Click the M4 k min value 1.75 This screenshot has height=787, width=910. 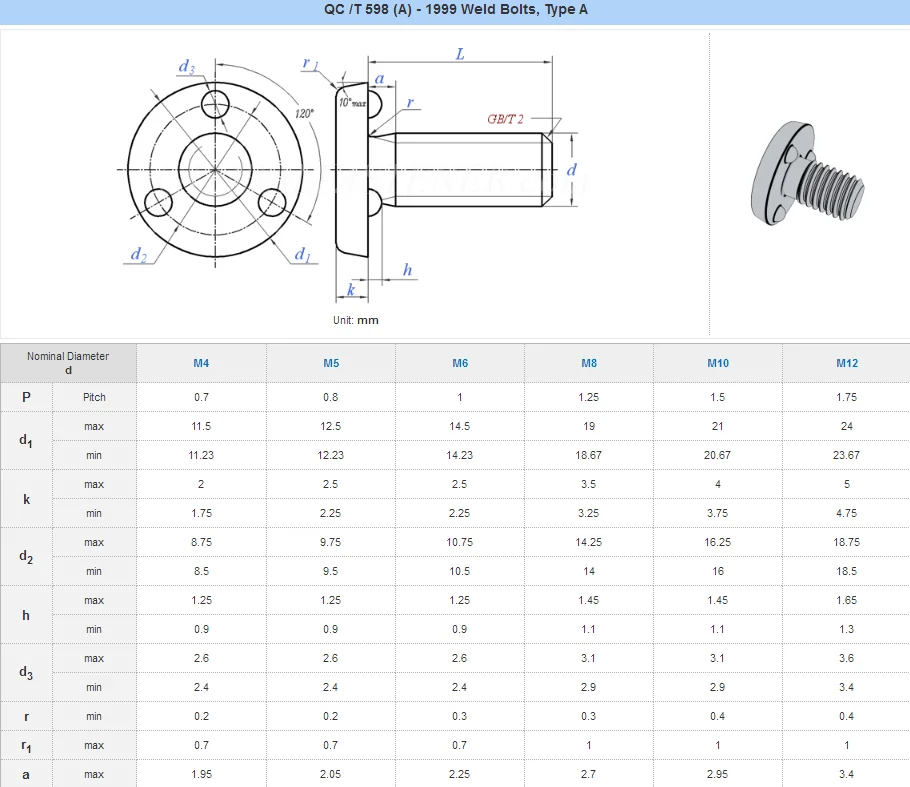(x=201, y=514)
